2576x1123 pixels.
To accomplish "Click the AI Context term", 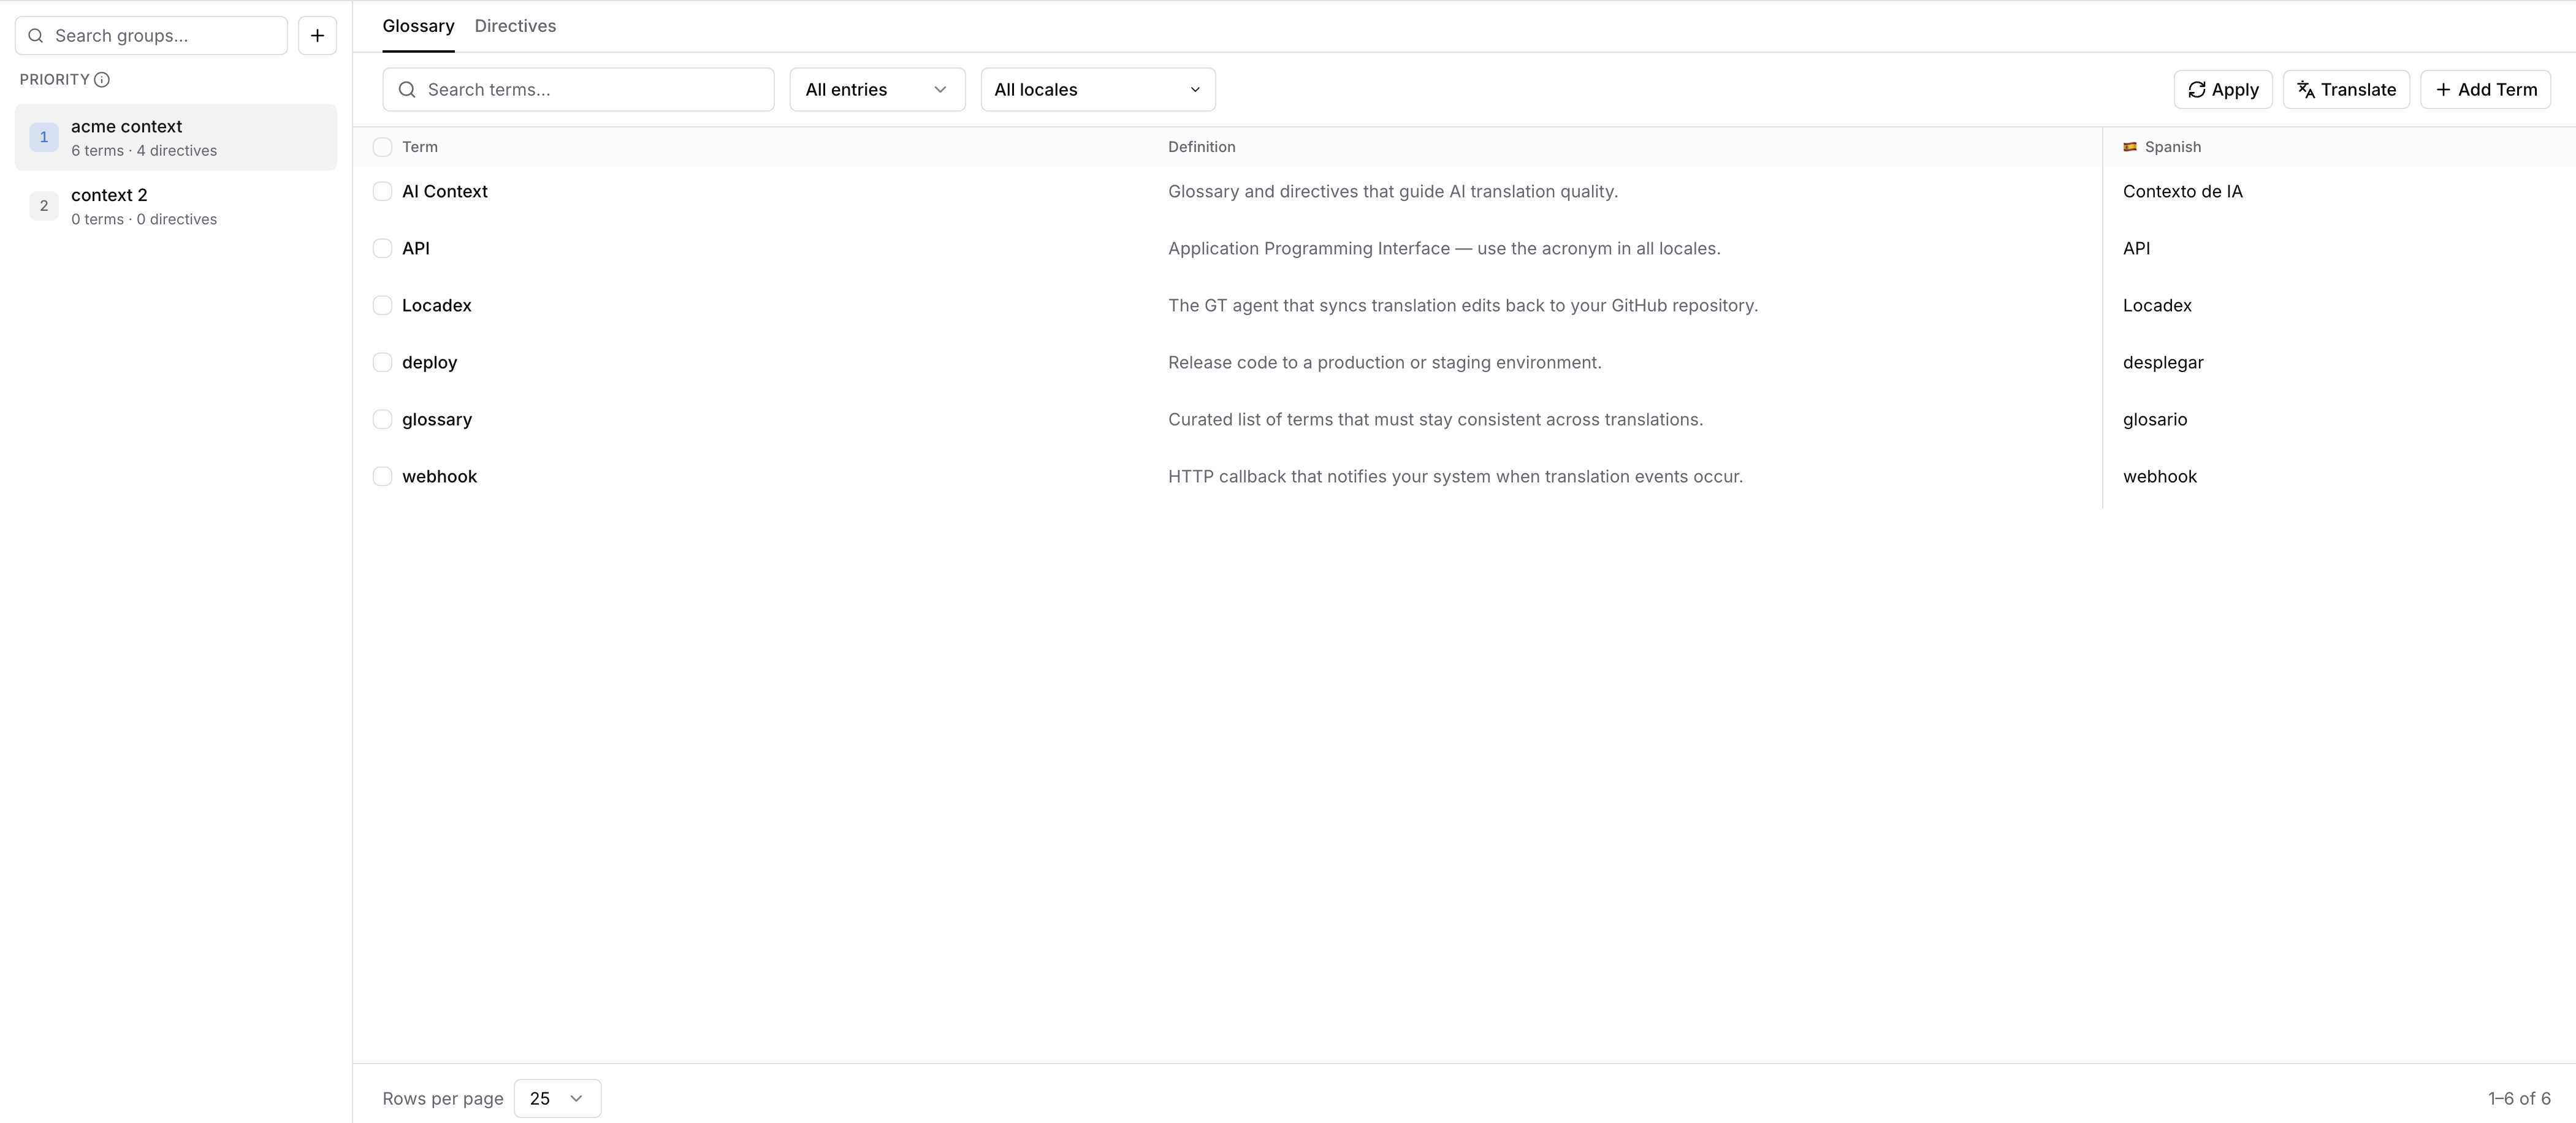I will (445, 191).
